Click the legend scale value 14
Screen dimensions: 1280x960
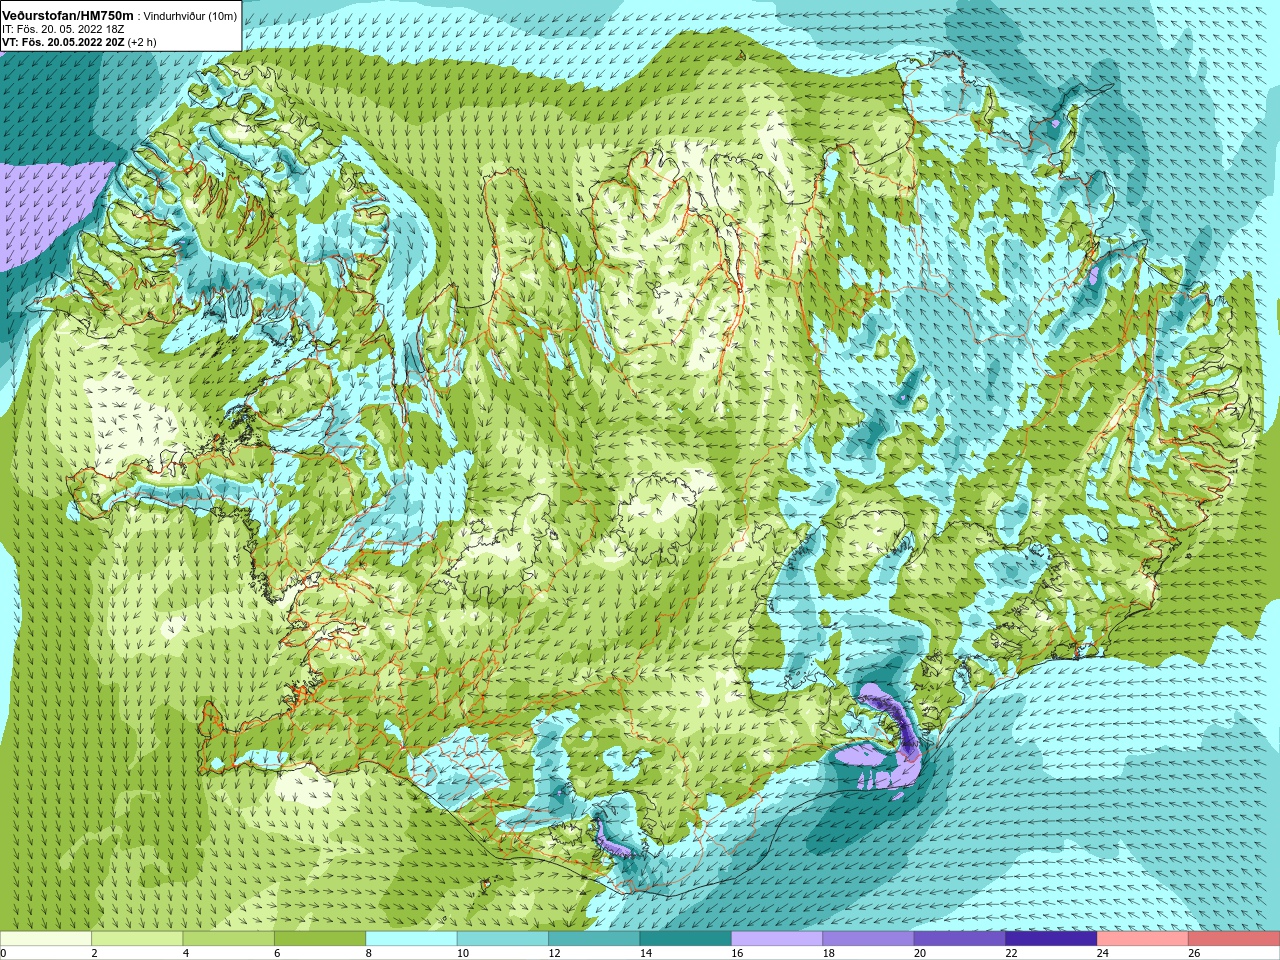646,953
